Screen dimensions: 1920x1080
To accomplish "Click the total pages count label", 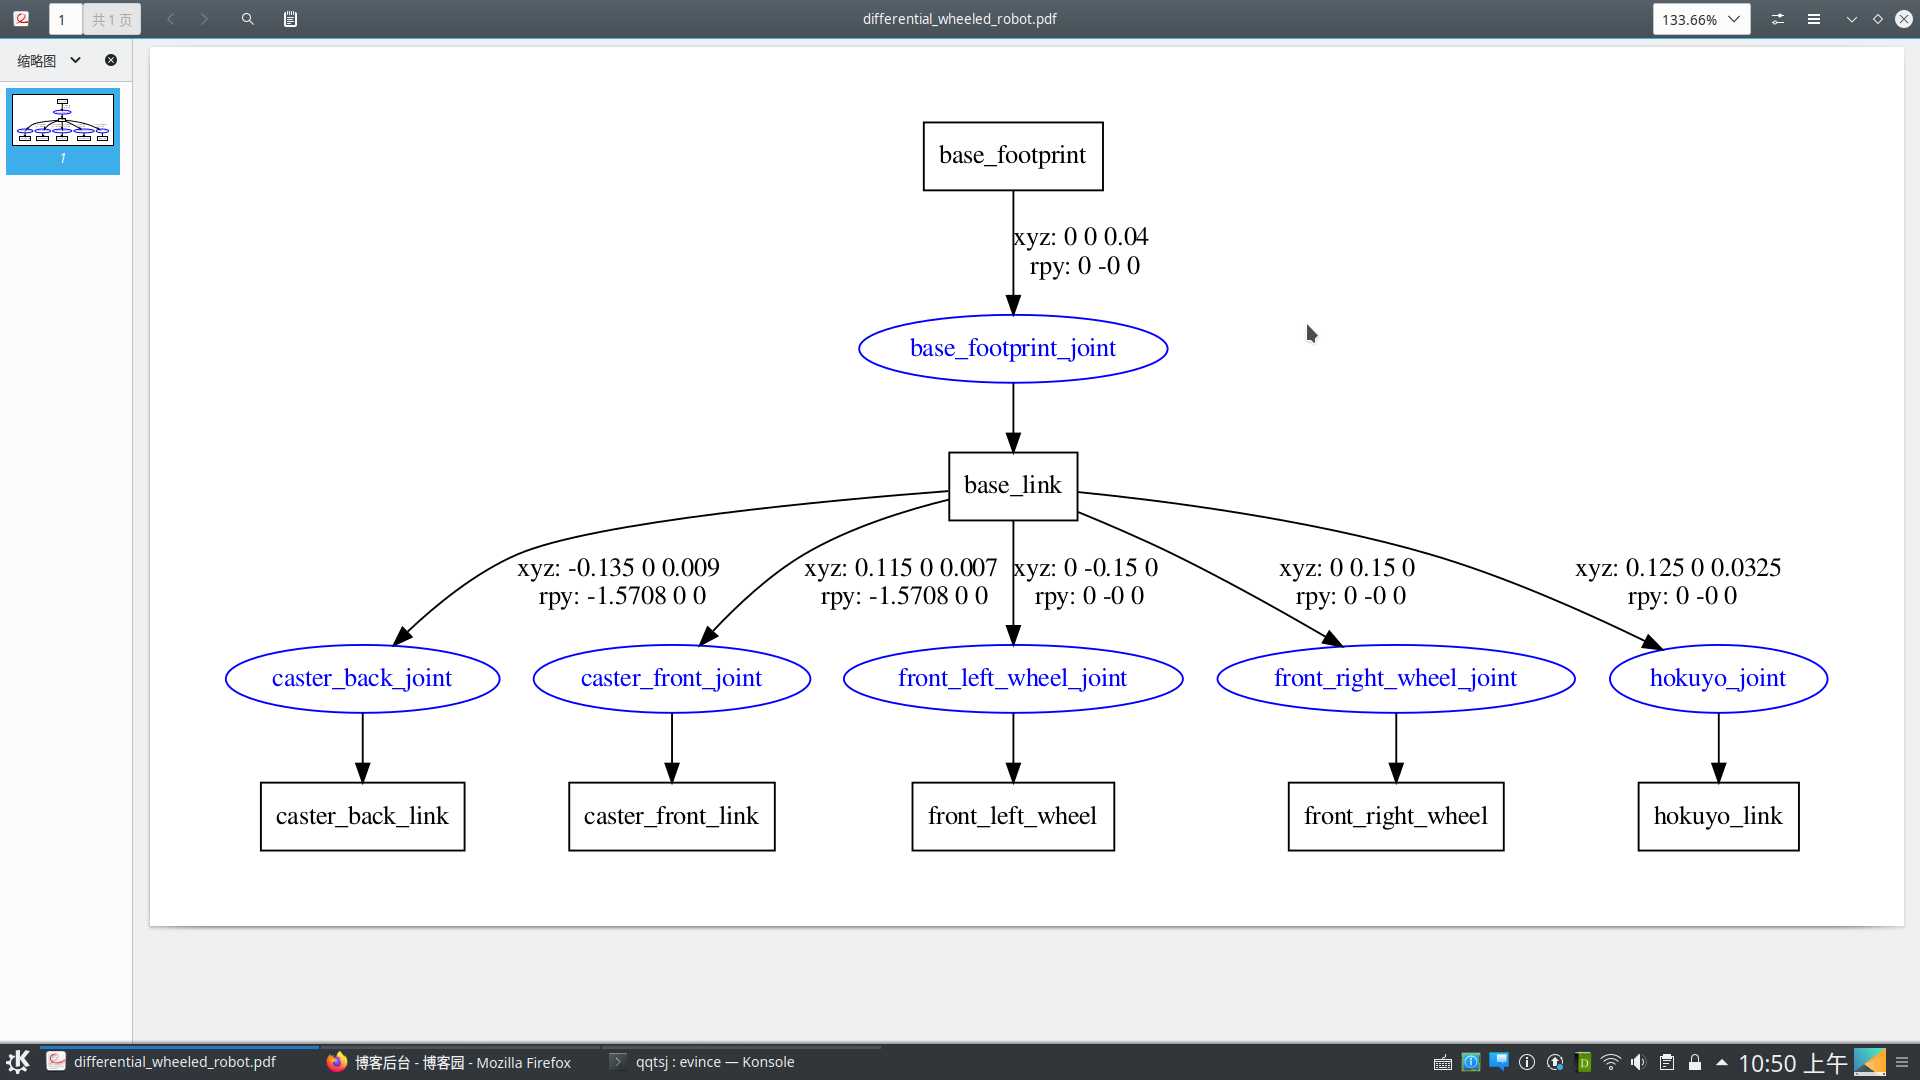I will click(x=112, y=19).
